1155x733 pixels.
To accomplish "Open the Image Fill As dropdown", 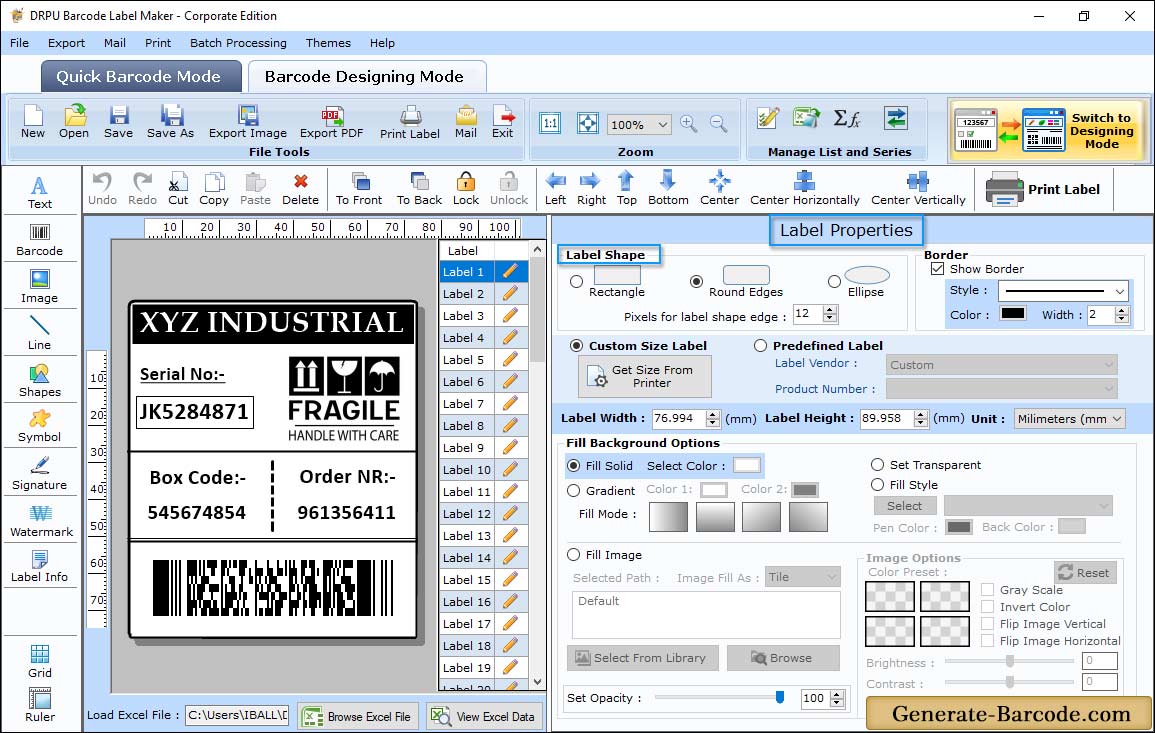I will click(x=803, y=577).
